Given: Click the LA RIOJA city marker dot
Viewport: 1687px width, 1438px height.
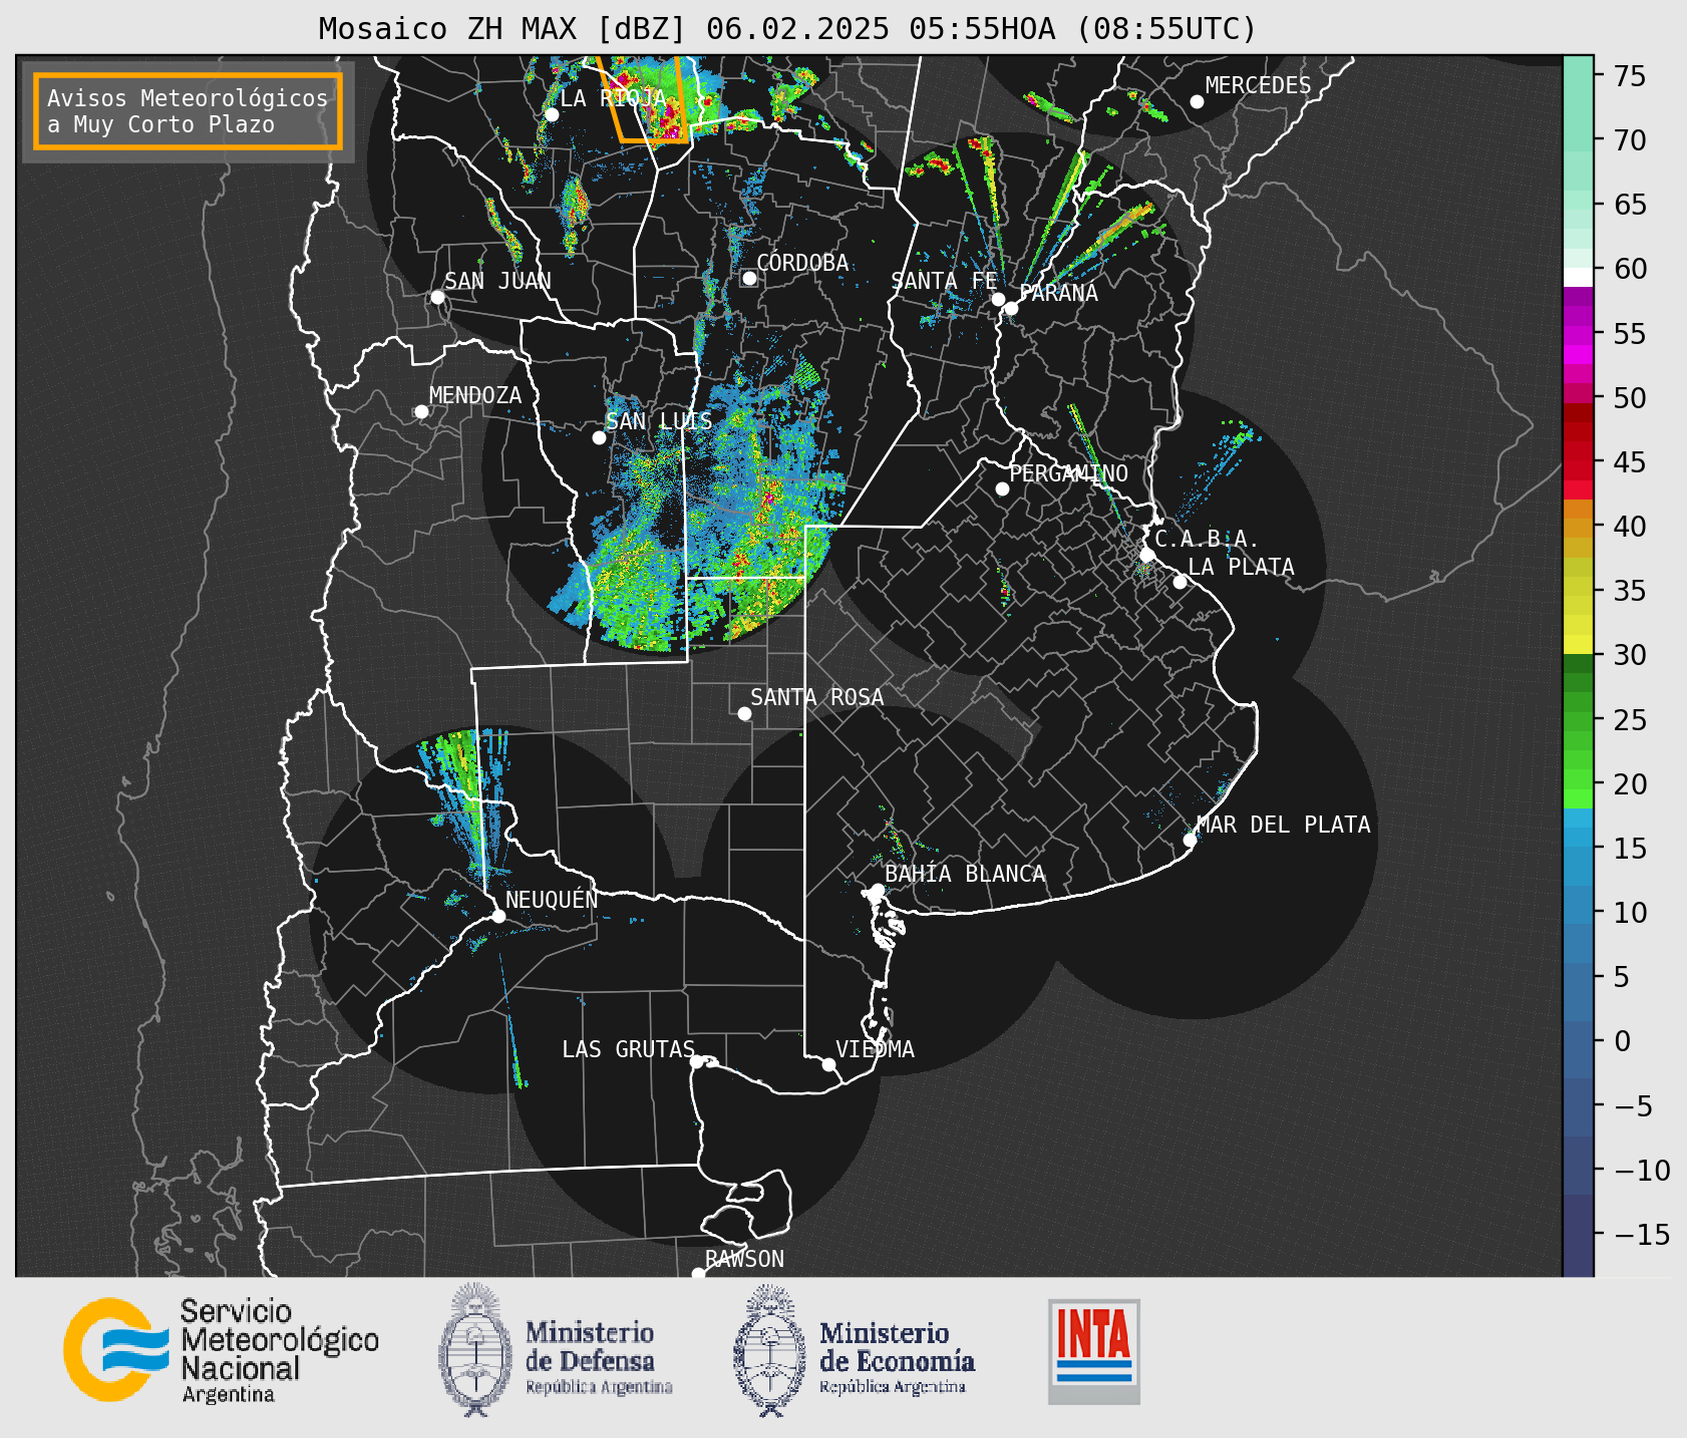Looking at the screenshot, I should coord(552,115).
